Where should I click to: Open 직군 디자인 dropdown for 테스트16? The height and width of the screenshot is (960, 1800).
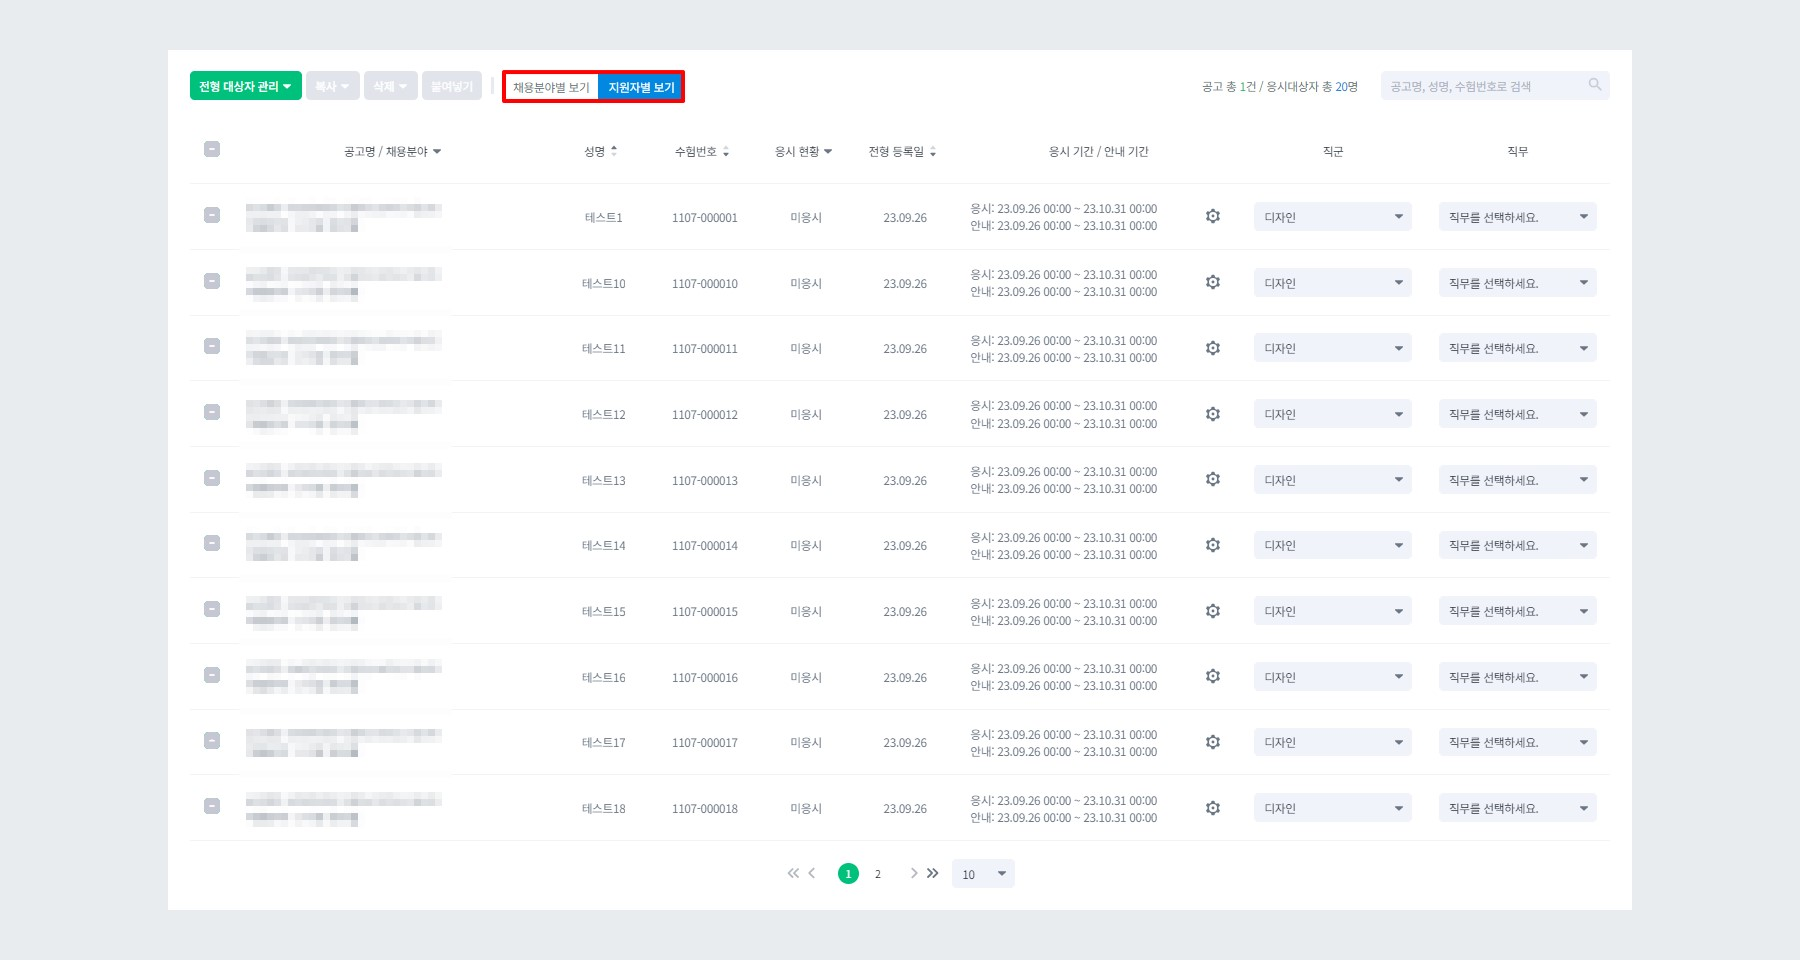[1333, 677]
